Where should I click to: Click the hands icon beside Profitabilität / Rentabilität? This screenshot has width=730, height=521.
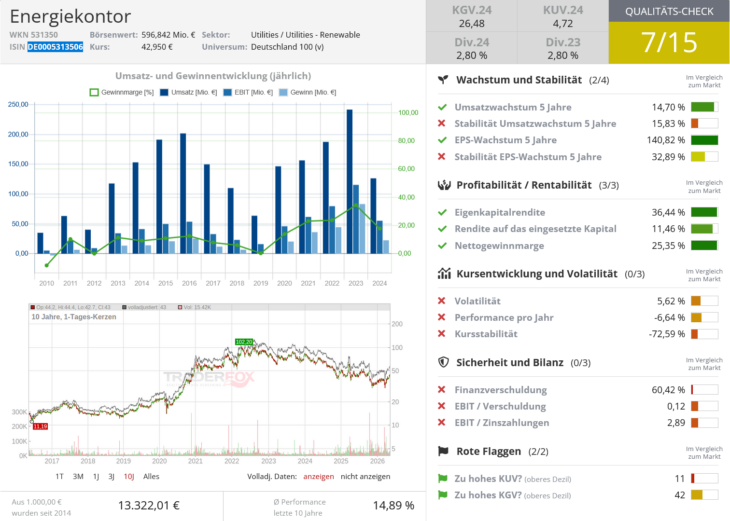444,185
